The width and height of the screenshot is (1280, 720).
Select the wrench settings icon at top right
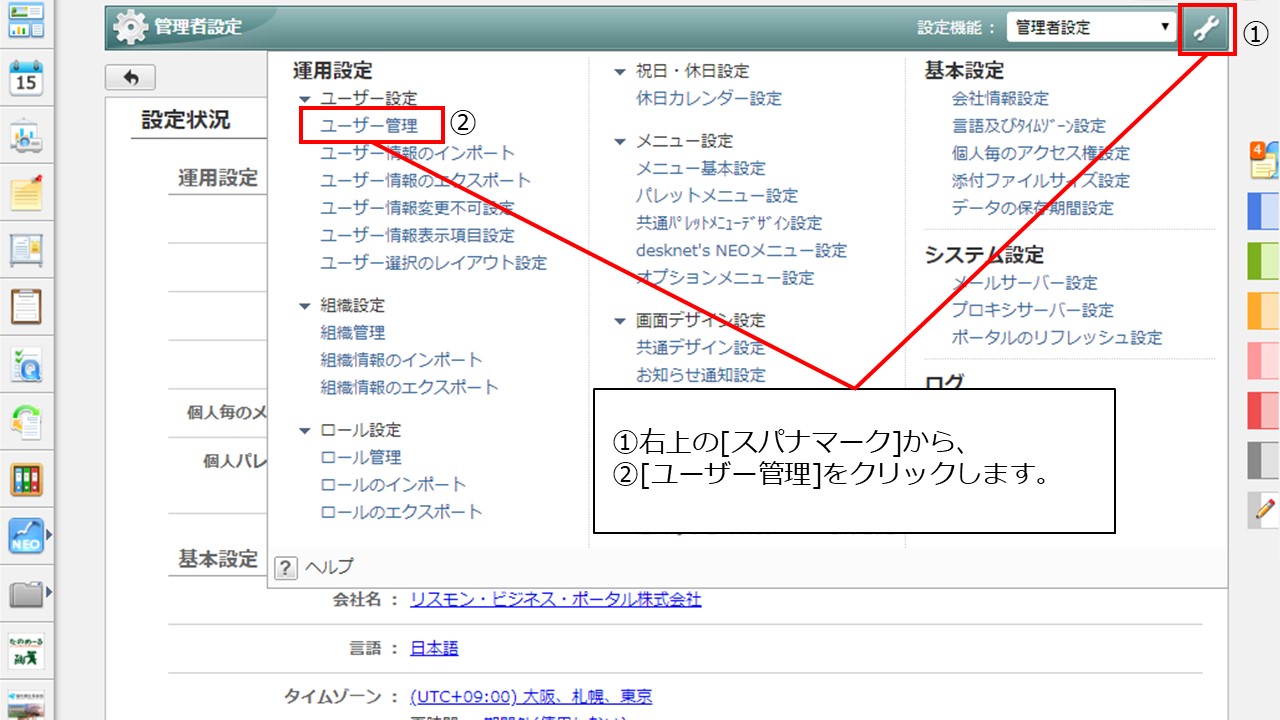tap(1206, 28)
